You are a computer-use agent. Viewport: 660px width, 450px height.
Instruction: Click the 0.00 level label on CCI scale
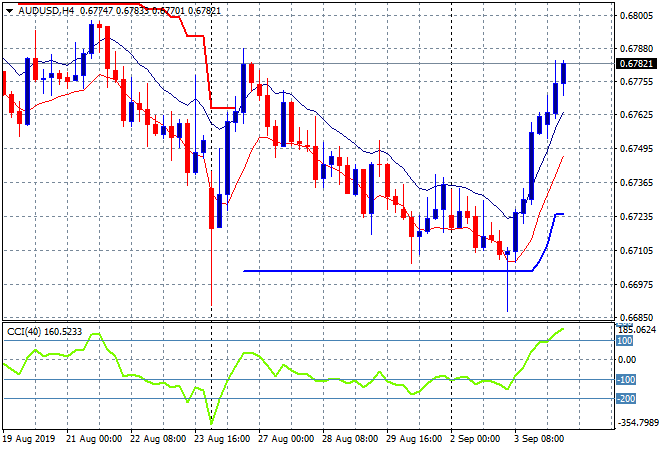pos(626,360)
